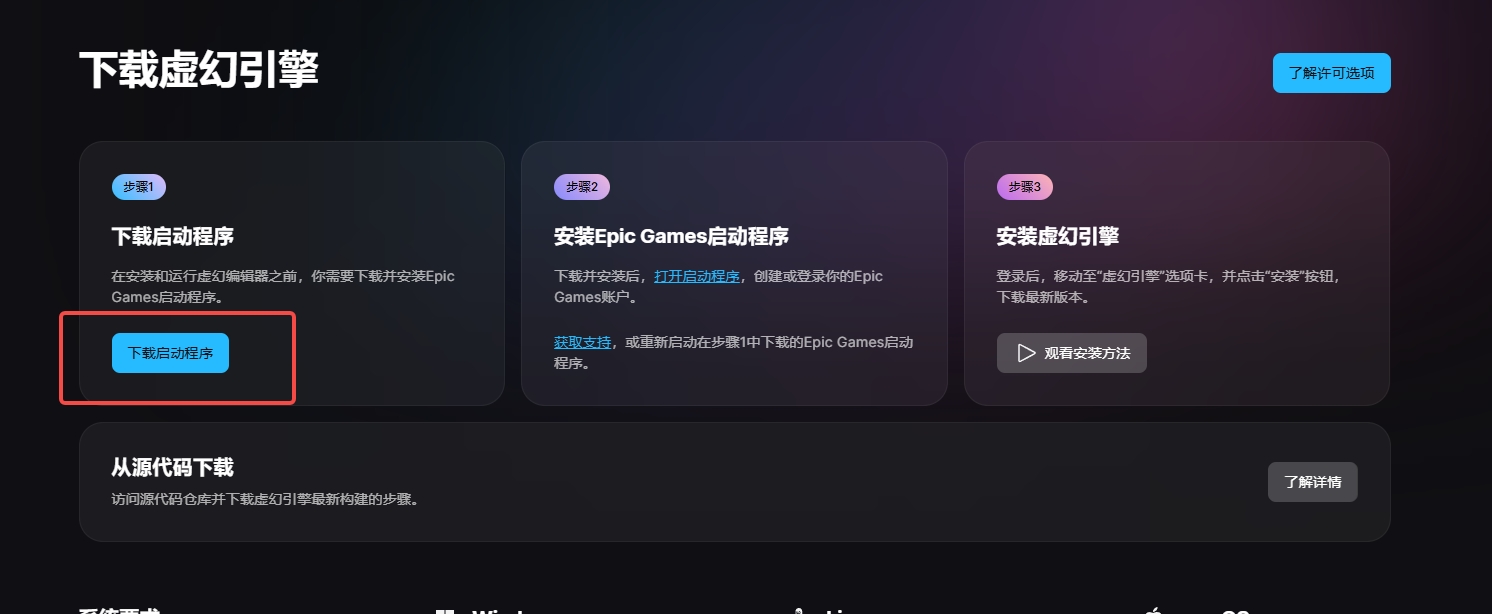Select the 步骤3 badge
The image size is (1492, 614).
[1025, 187]
